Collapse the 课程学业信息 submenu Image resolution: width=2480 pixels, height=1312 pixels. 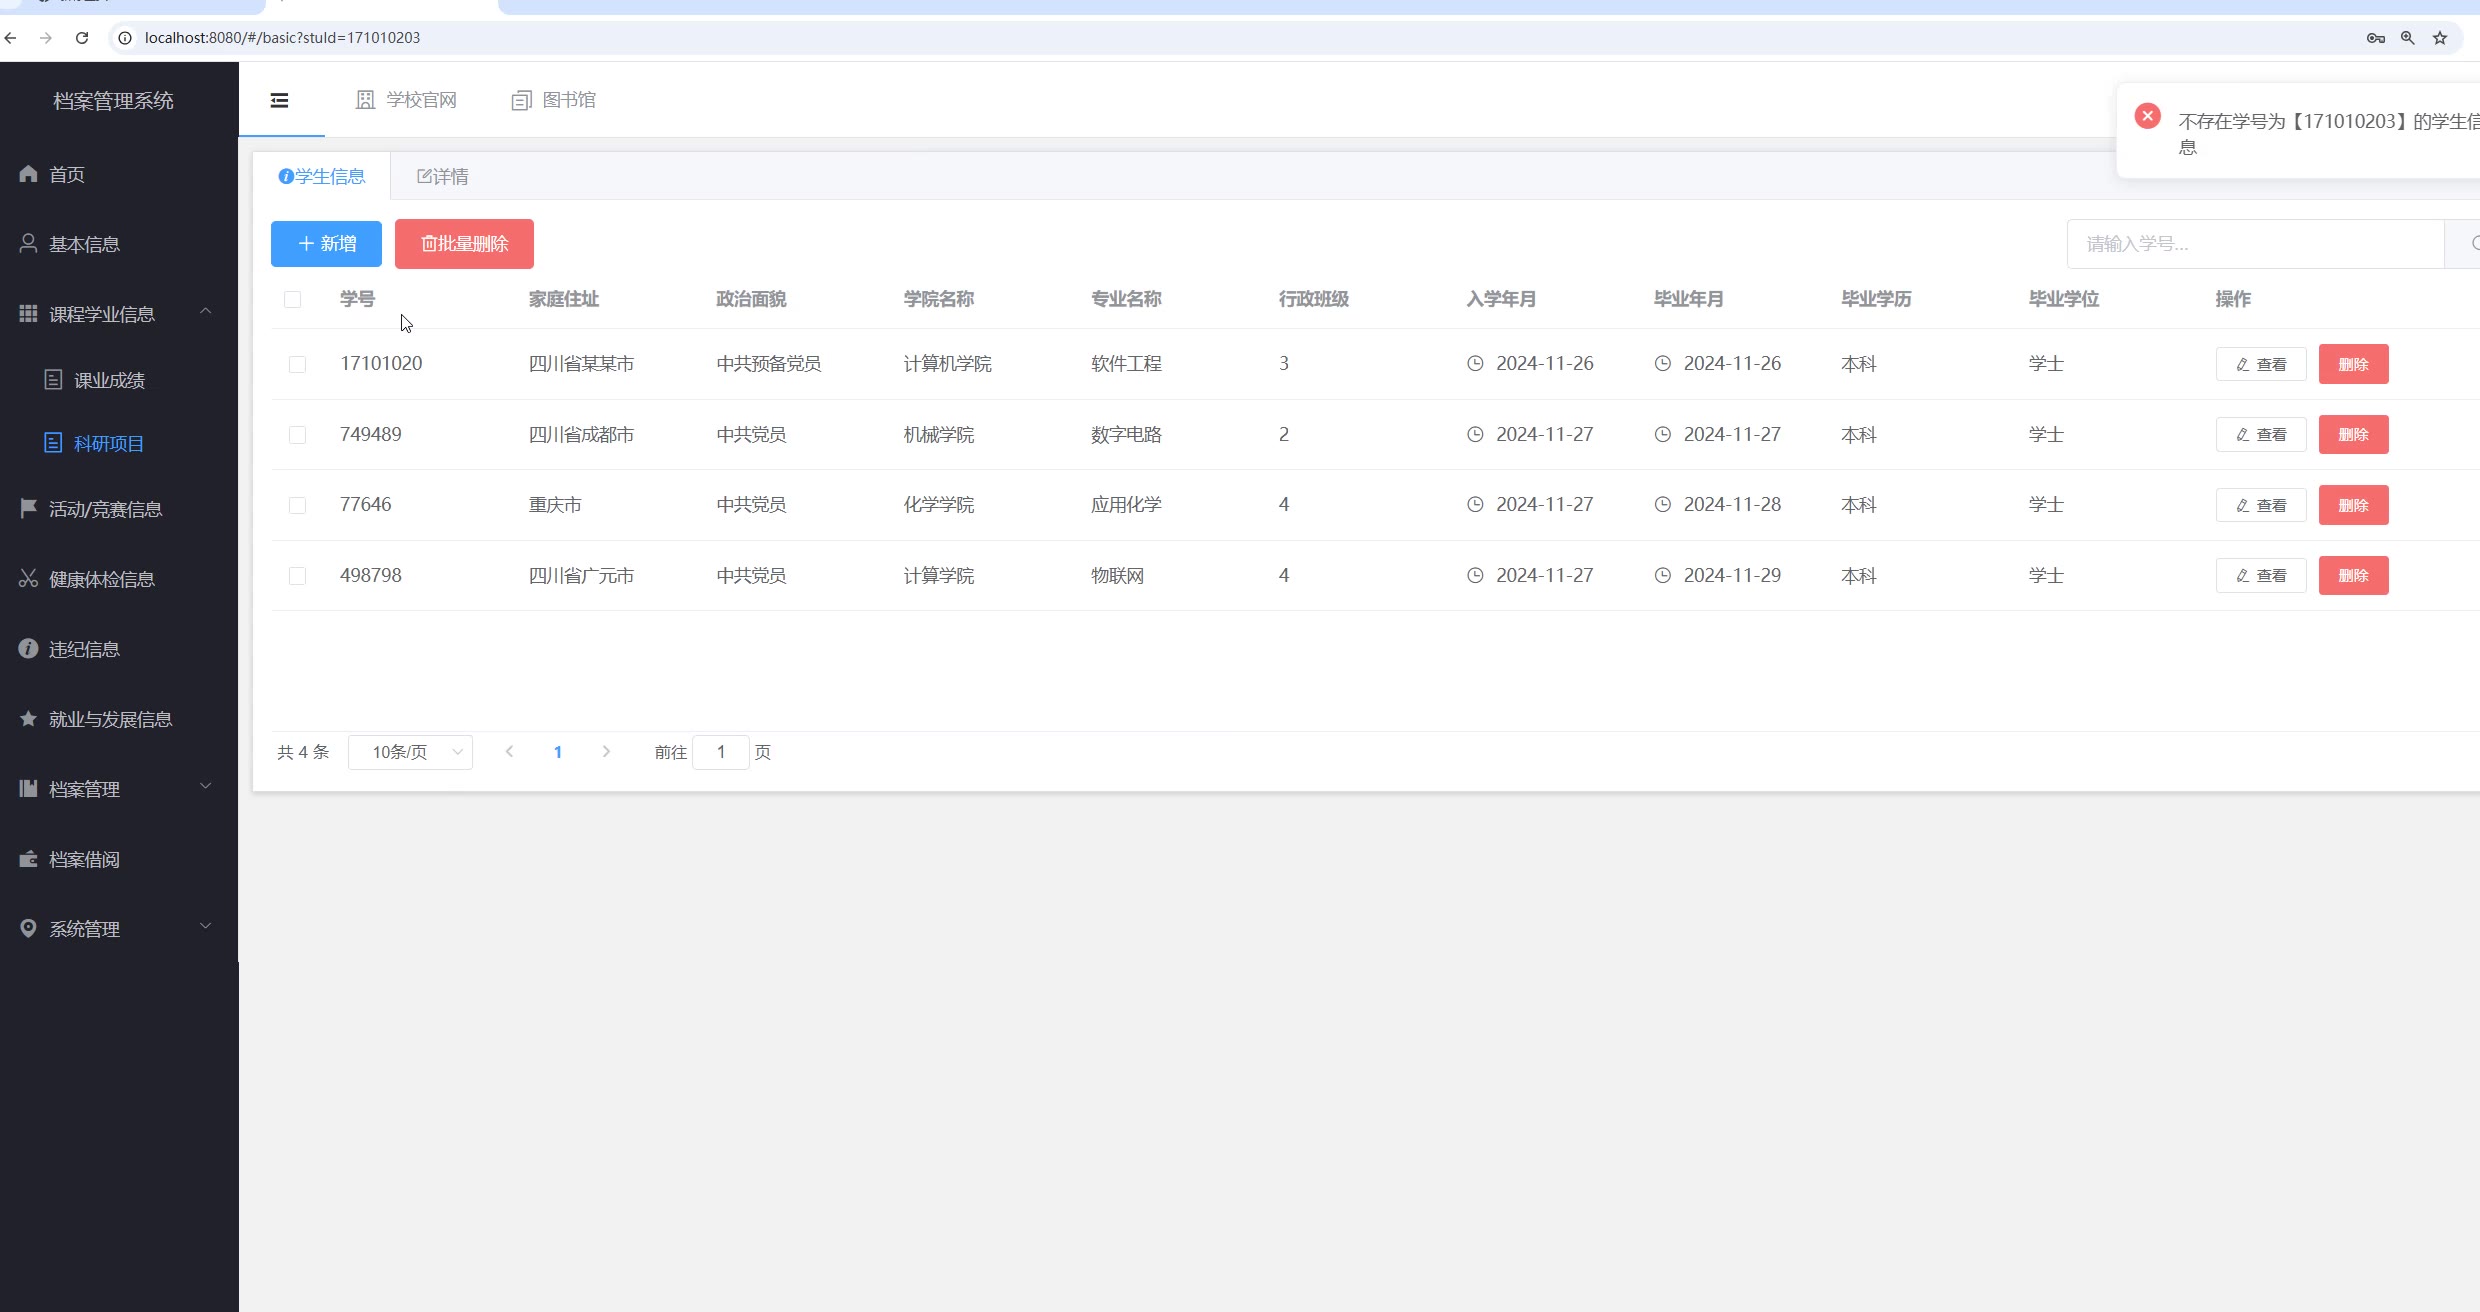[205, 312]
